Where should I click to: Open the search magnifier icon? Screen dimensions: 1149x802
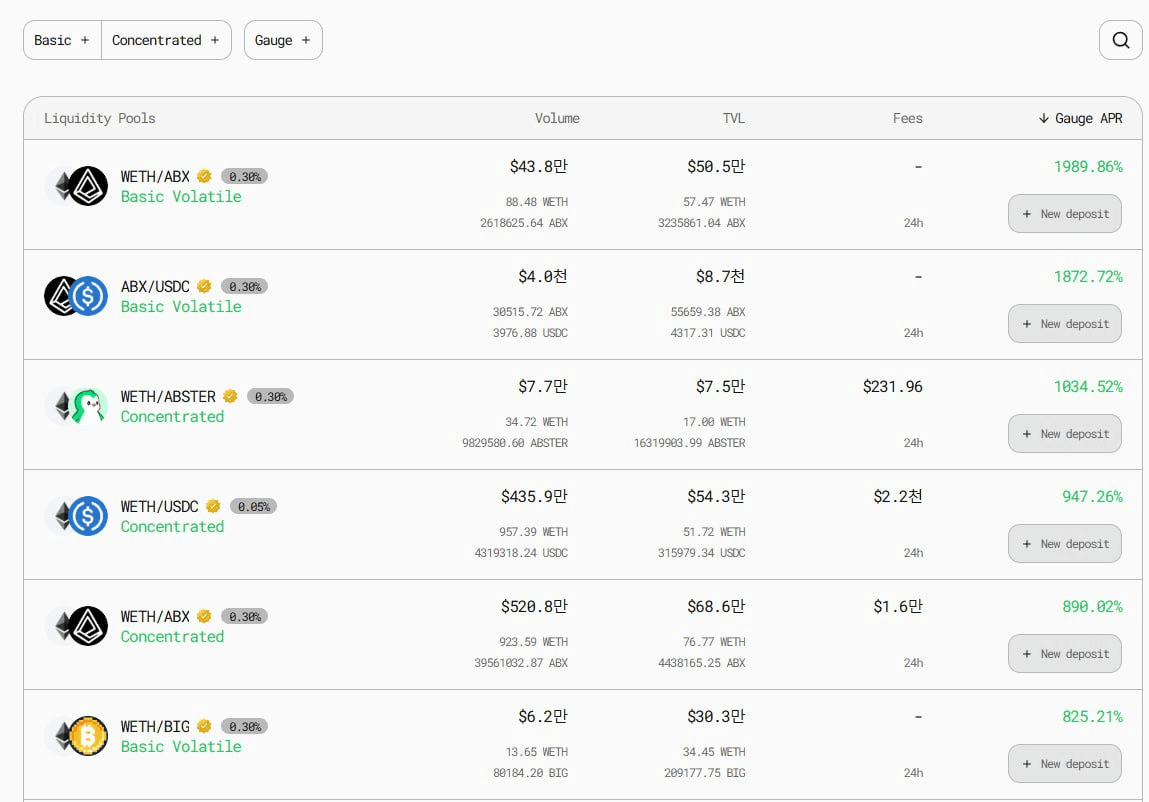(1120, 41)
